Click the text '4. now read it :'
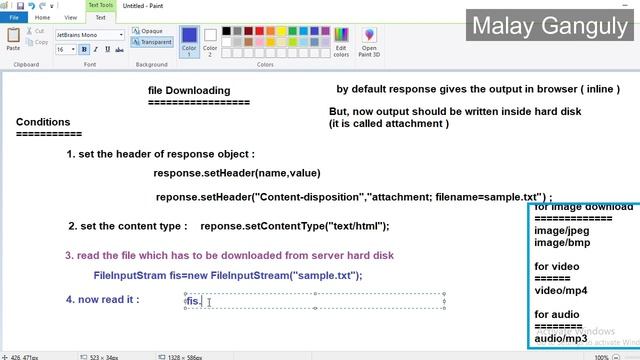Viewport: 640px width, 360px height. tap(102, 299)
